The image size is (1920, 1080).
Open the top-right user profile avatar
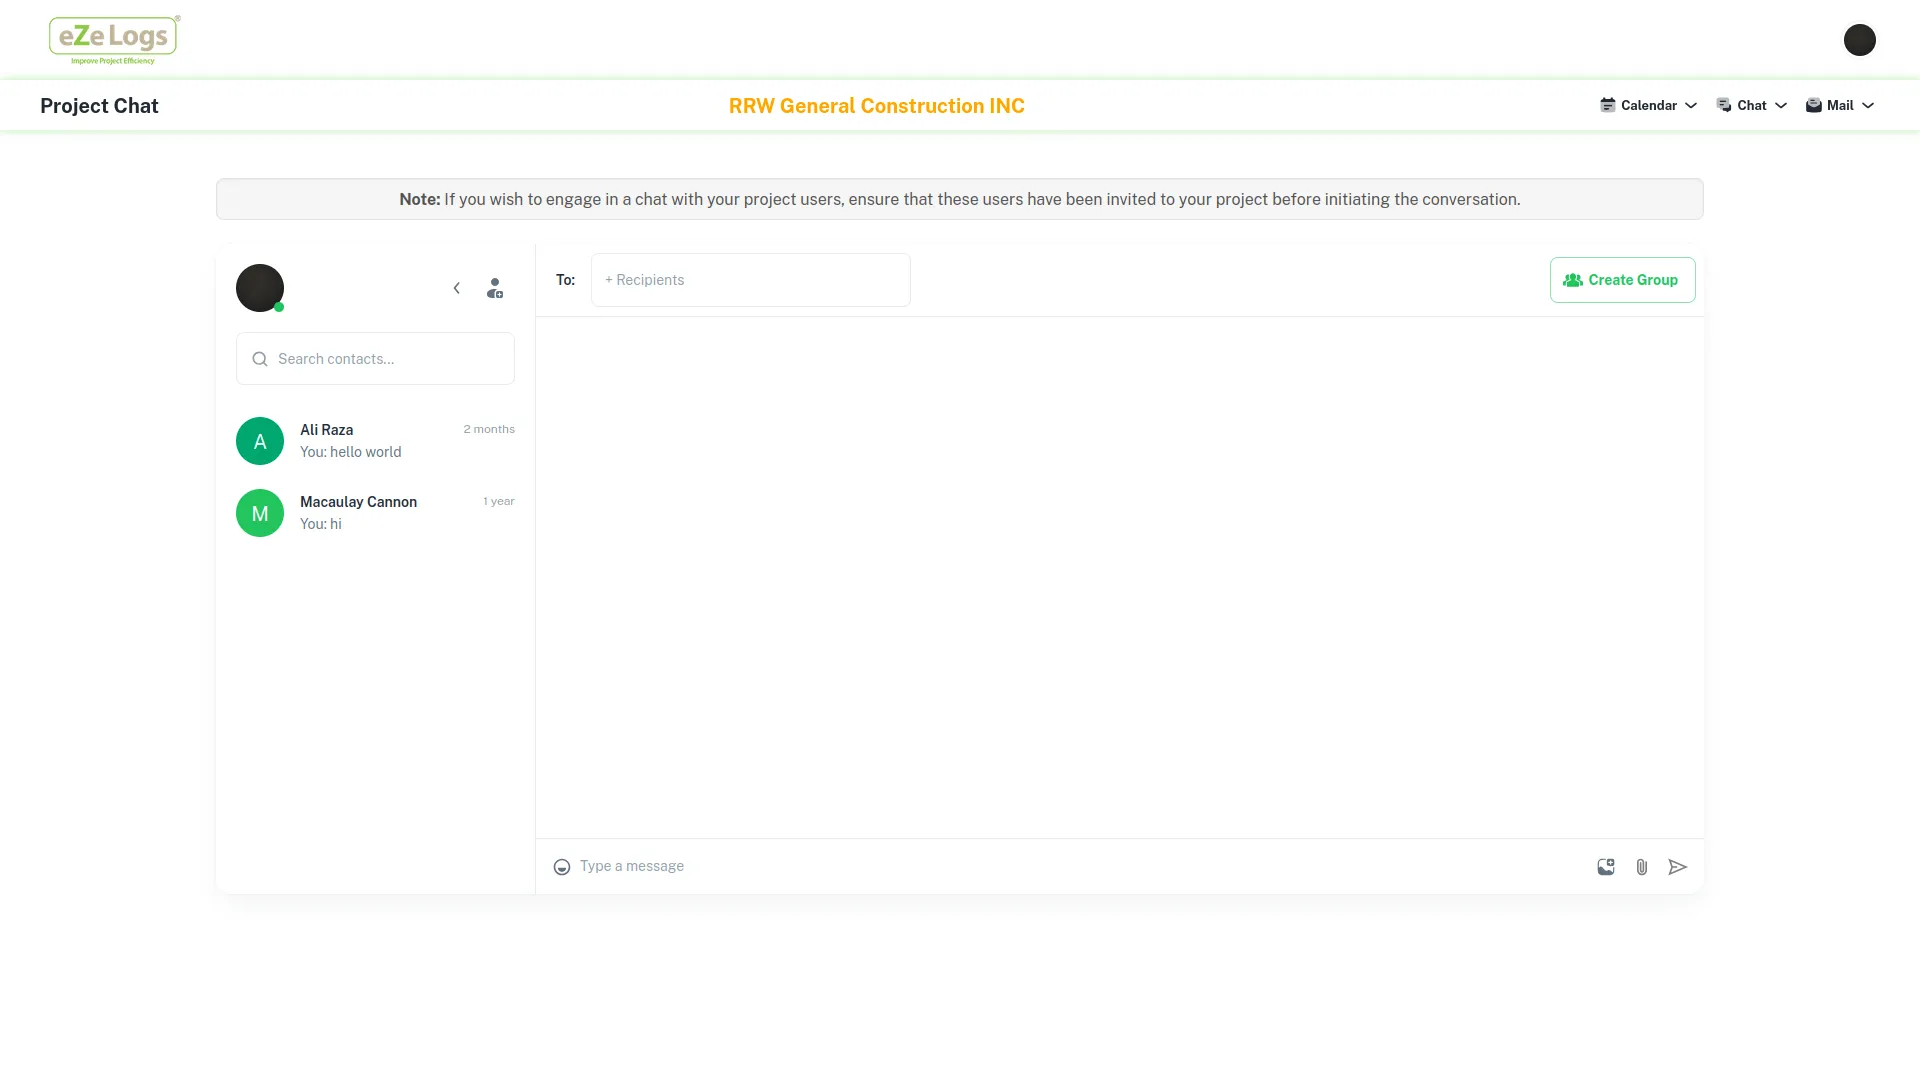point(1859,40)
